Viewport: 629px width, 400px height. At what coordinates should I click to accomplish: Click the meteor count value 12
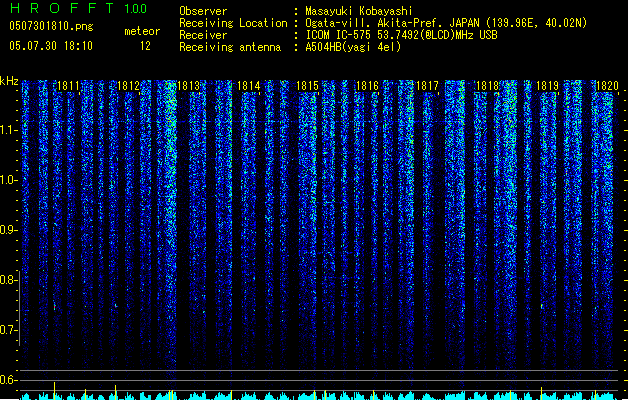(145, 46)
